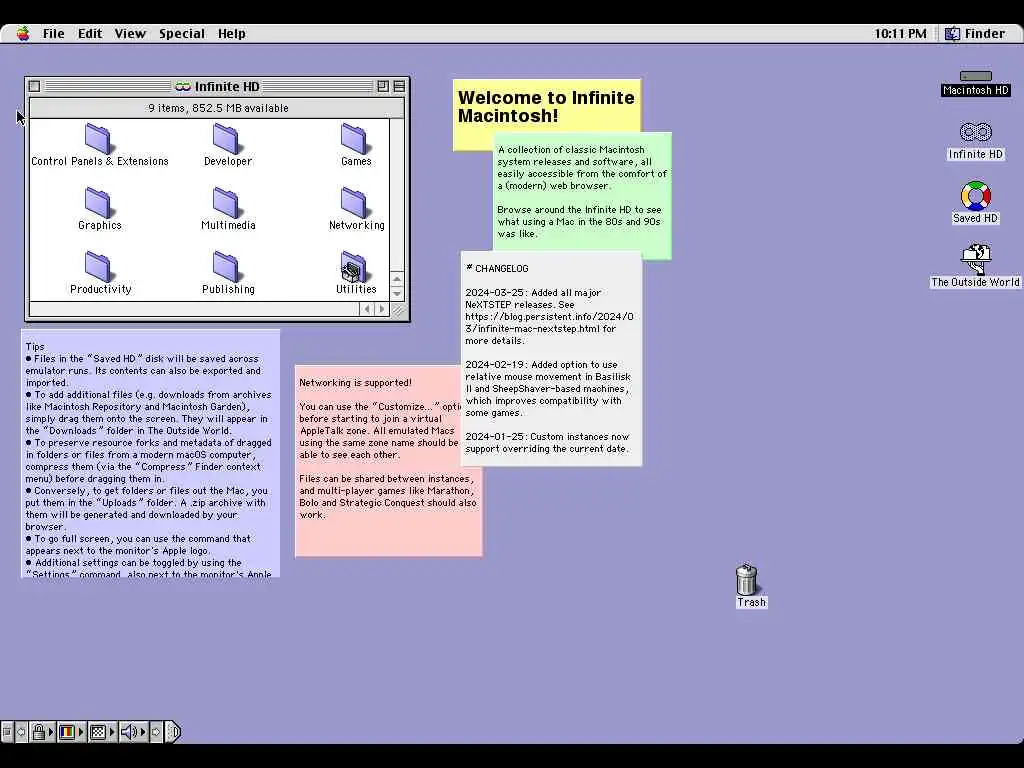Open the View menu
This screenshot has height=768, width=1024.
tap(130, 33)
